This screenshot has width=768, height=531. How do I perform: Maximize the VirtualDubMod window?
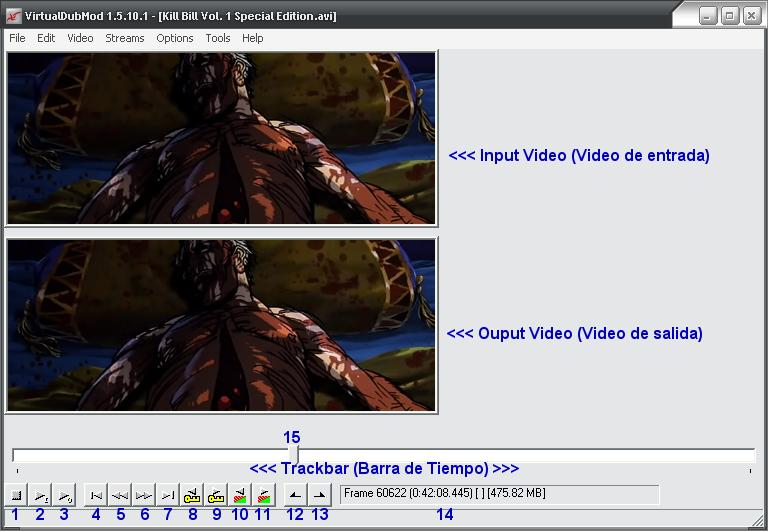click(729, 16)
